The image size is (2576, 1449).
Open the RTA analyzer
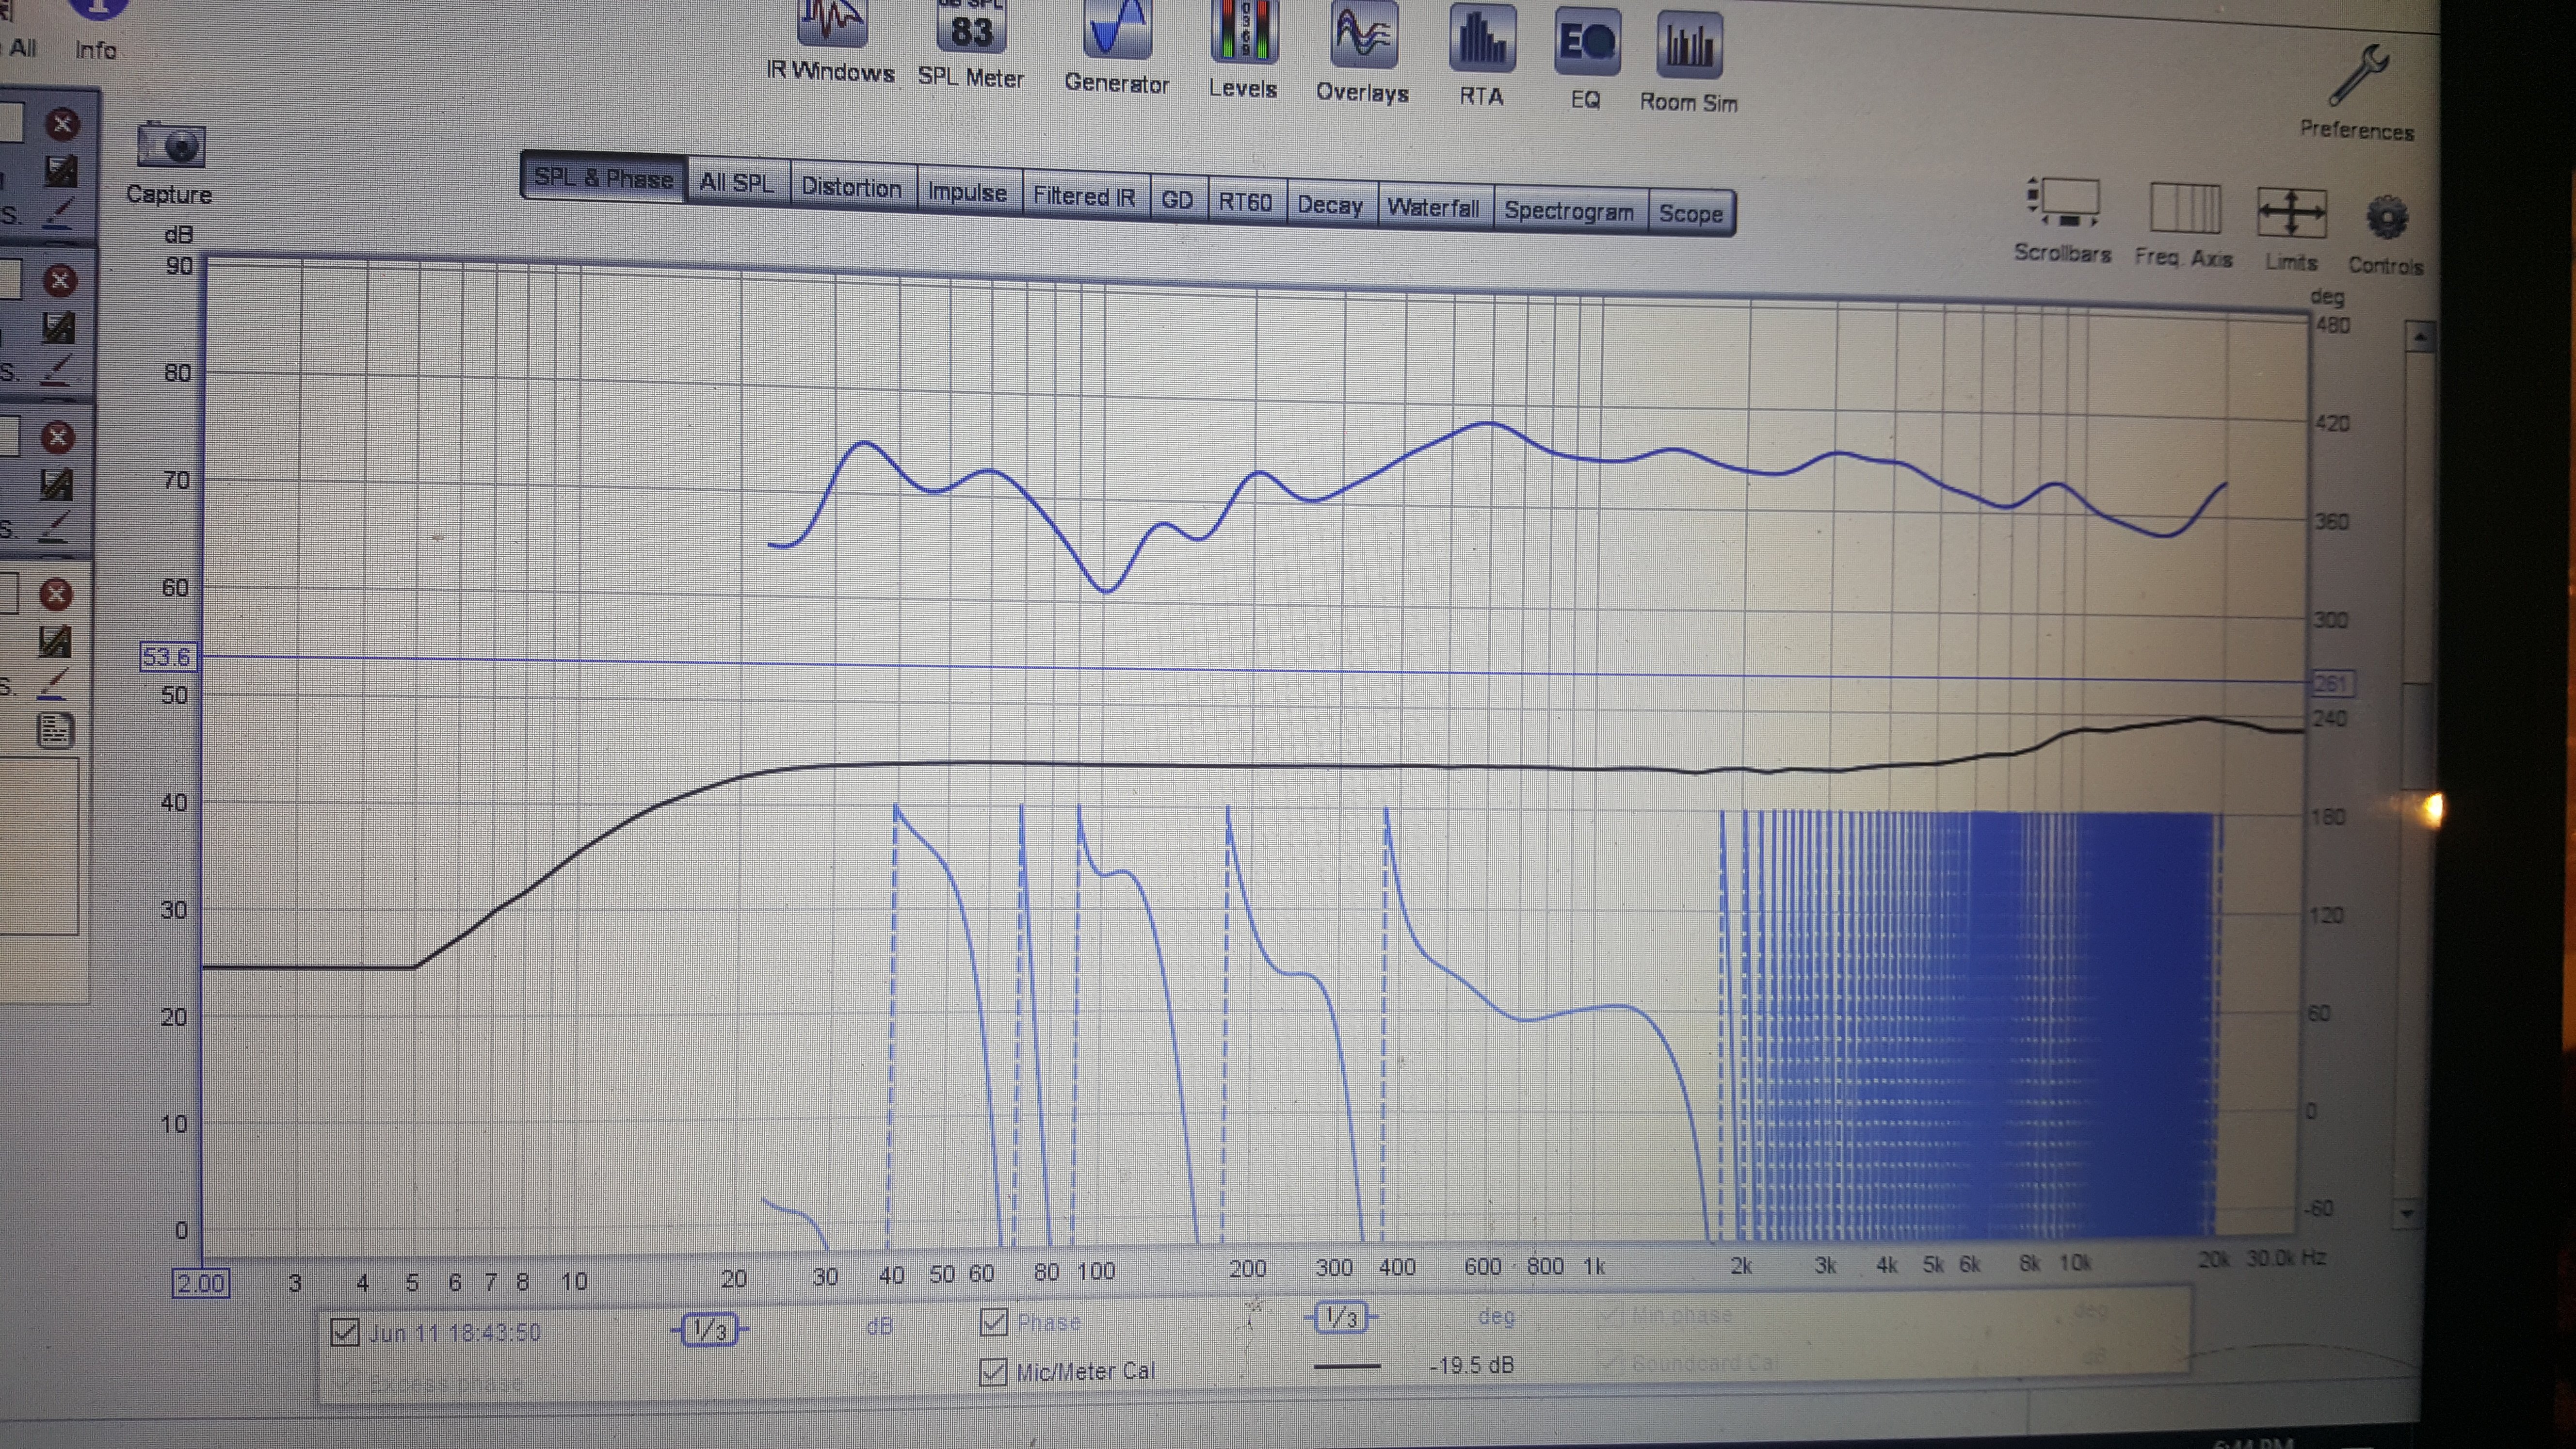[1482, 56]
